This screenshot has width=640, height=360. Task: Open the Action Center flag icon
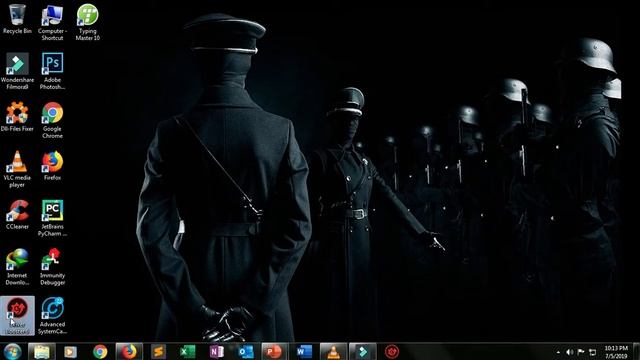(581, 352)
